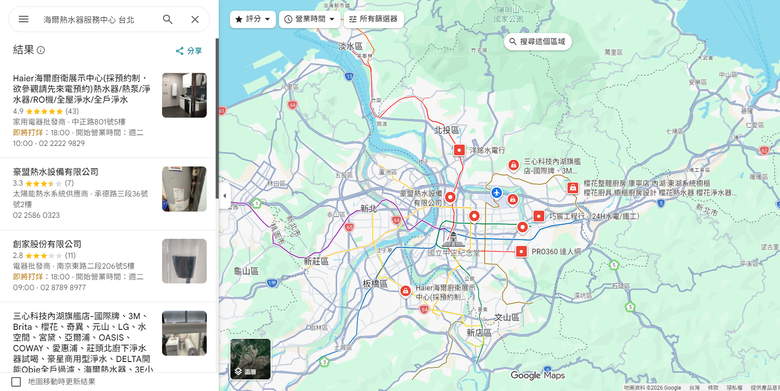
Task: Click the results info icon
Action: point(41,50)
